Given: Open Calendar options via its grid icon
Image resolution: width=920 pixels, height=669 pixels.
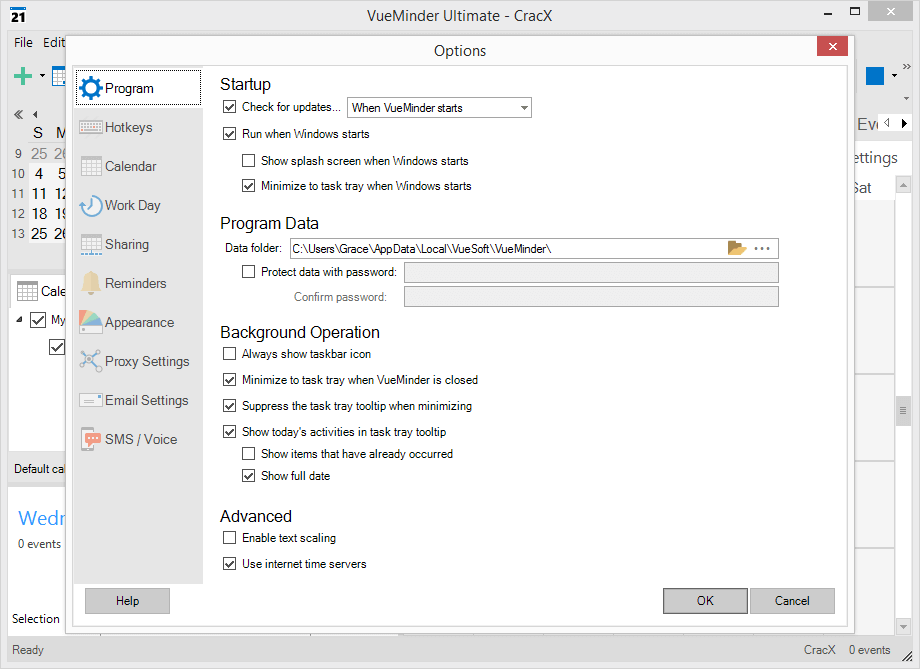Looking at the screenshot, I should coord(91,167).
